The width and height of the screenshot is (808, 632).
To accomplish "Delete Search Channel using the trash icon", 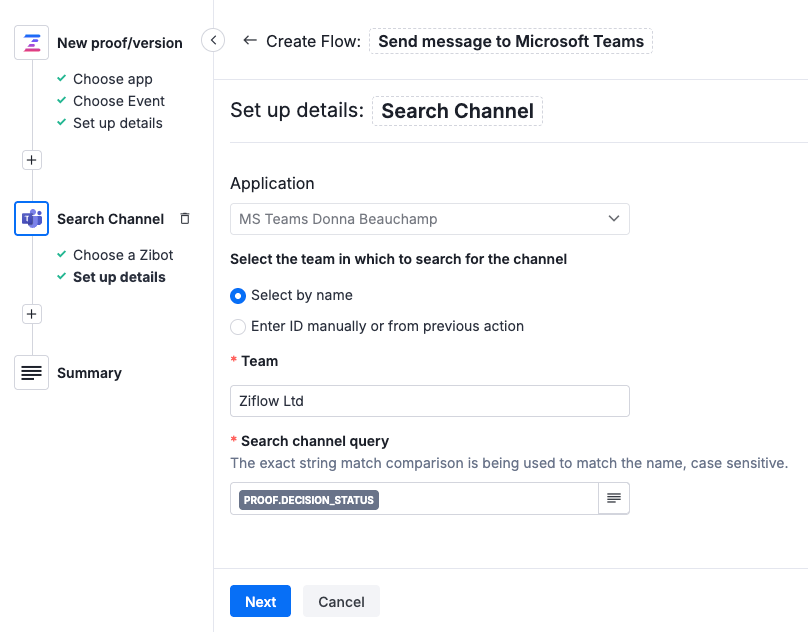I will click(185, 218).
